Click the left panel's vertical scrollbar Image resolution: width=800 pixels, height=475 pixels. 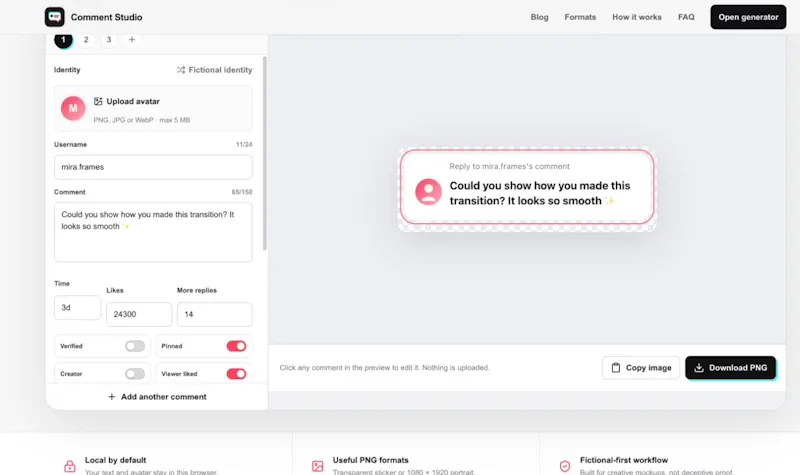(x=265, y=153)
